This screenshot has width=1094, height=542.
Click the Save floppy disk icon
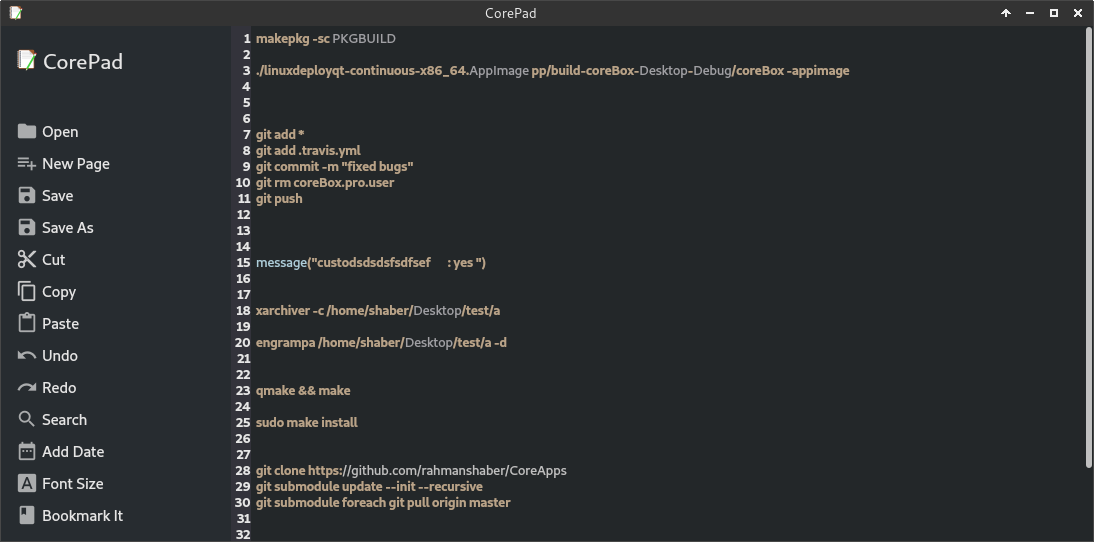[x=27, y=195]
